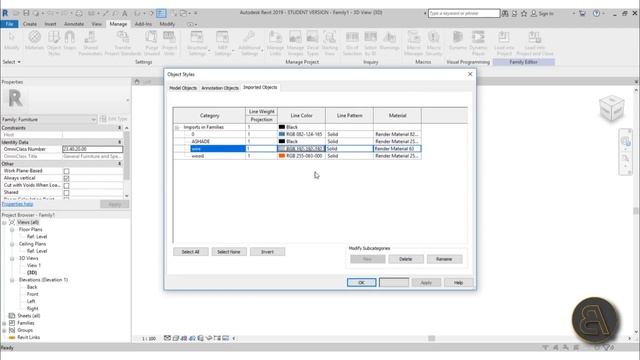Image resolution: width=640 pixels, height=360 pixels.
Task: Open Properties help link
Action: coord(17,204)
